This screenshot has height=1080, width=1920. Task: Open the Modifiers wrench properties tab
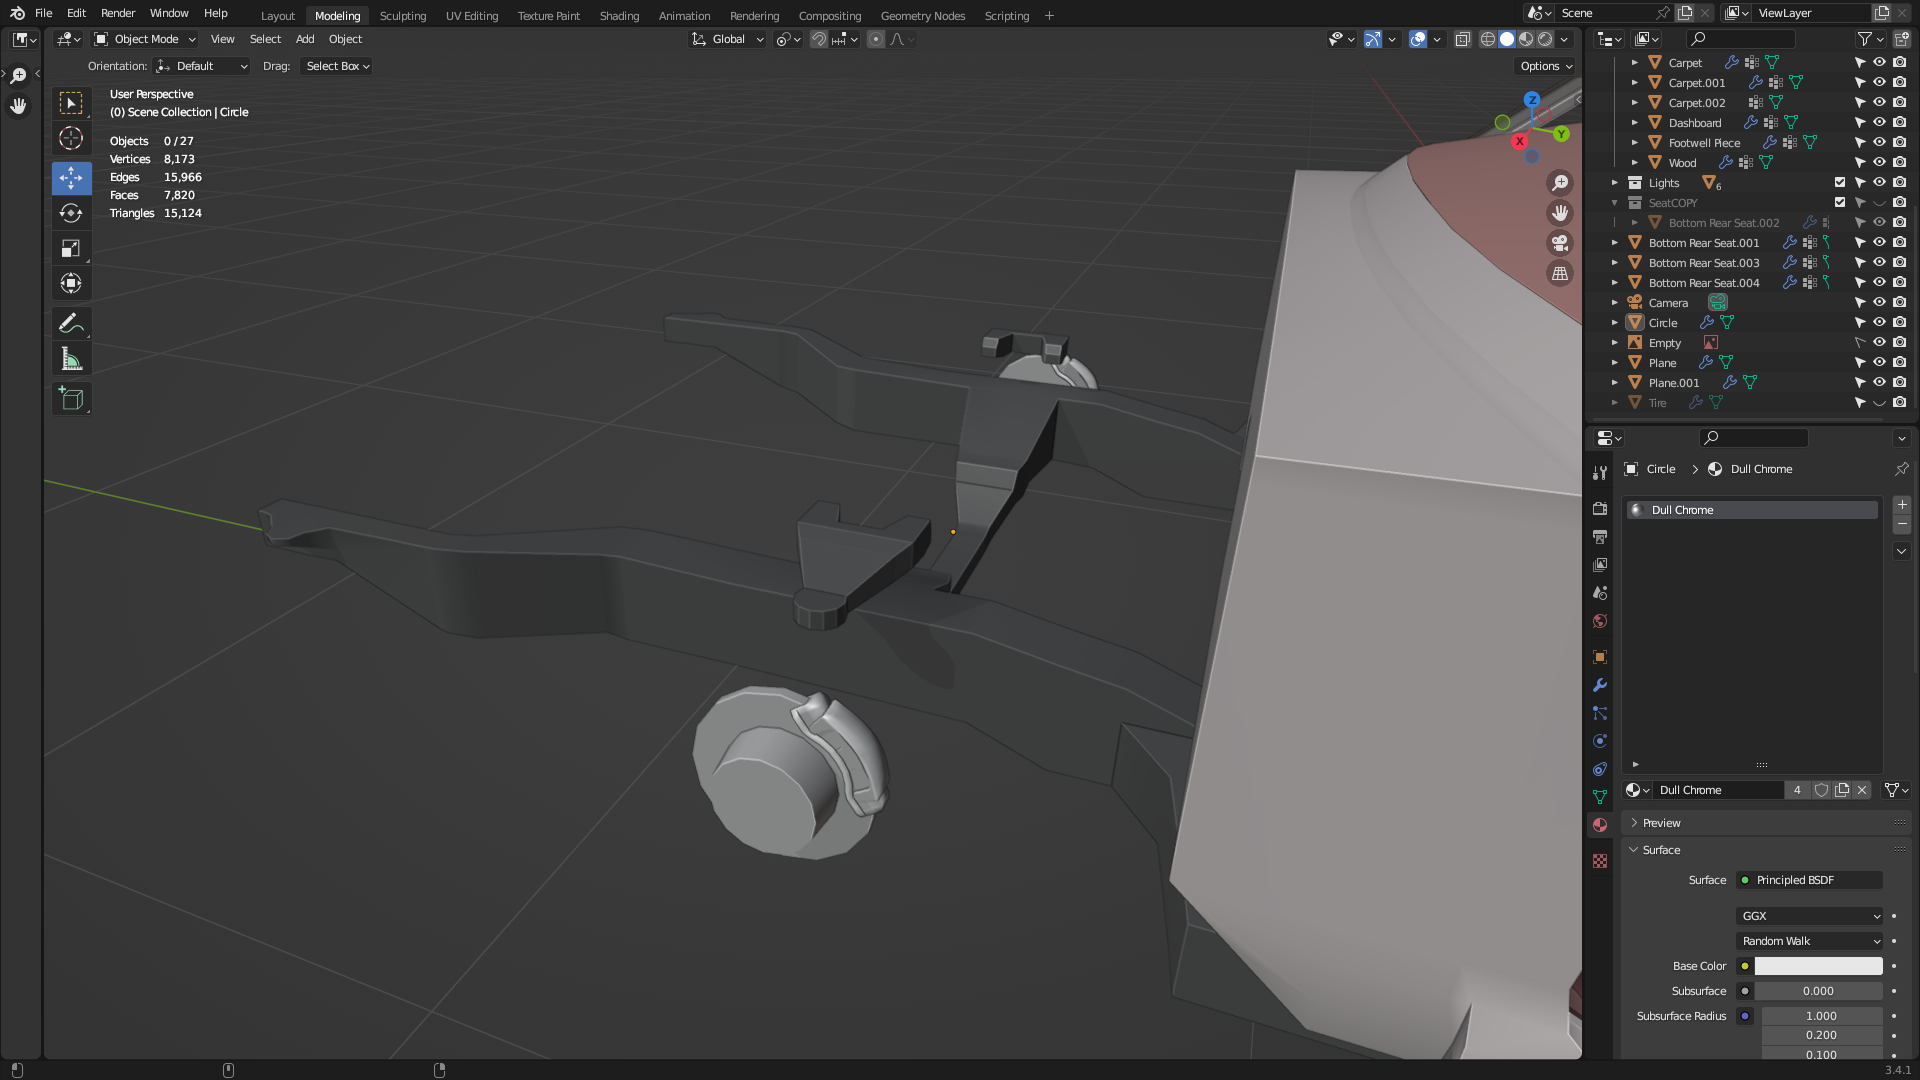coord(1600,685)
